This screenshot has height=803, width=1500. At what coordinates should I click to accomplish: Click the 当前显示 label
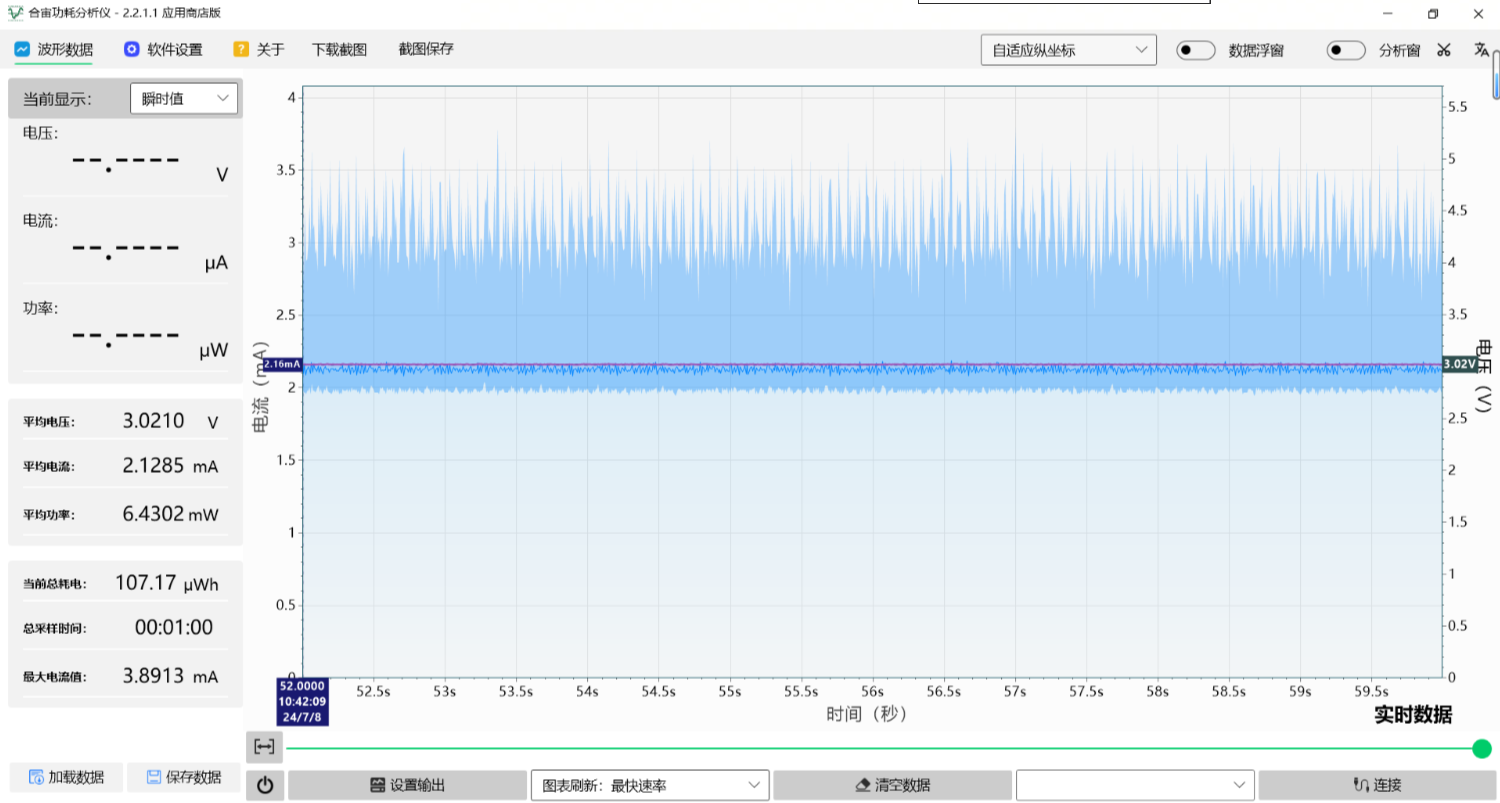[57, 99]
